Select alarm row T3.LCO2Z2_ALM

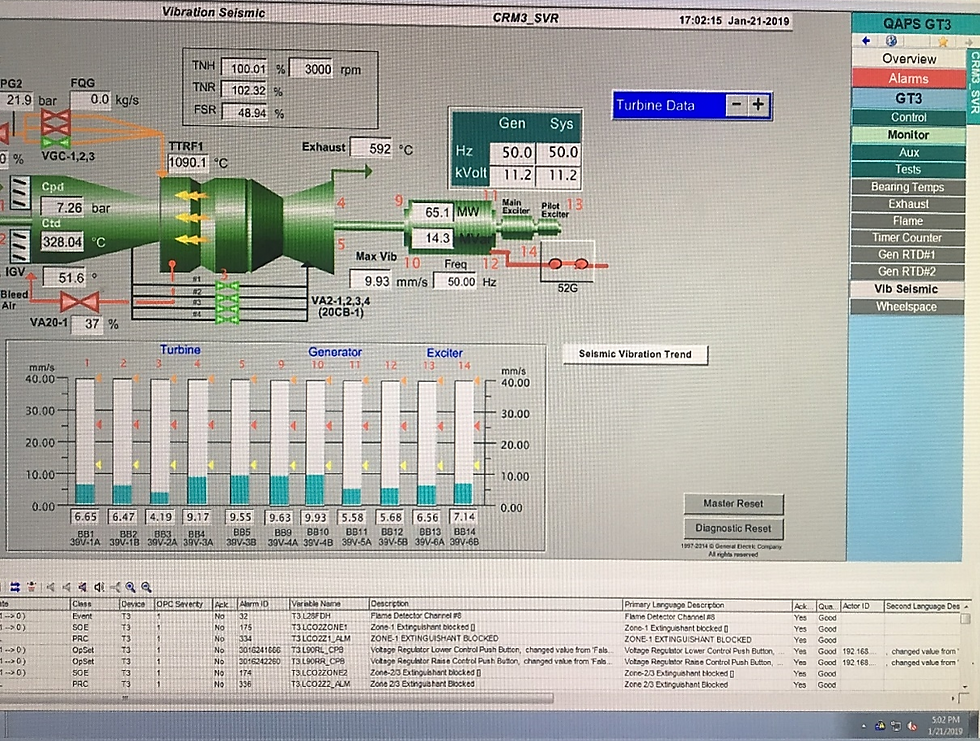click(482, 684)
